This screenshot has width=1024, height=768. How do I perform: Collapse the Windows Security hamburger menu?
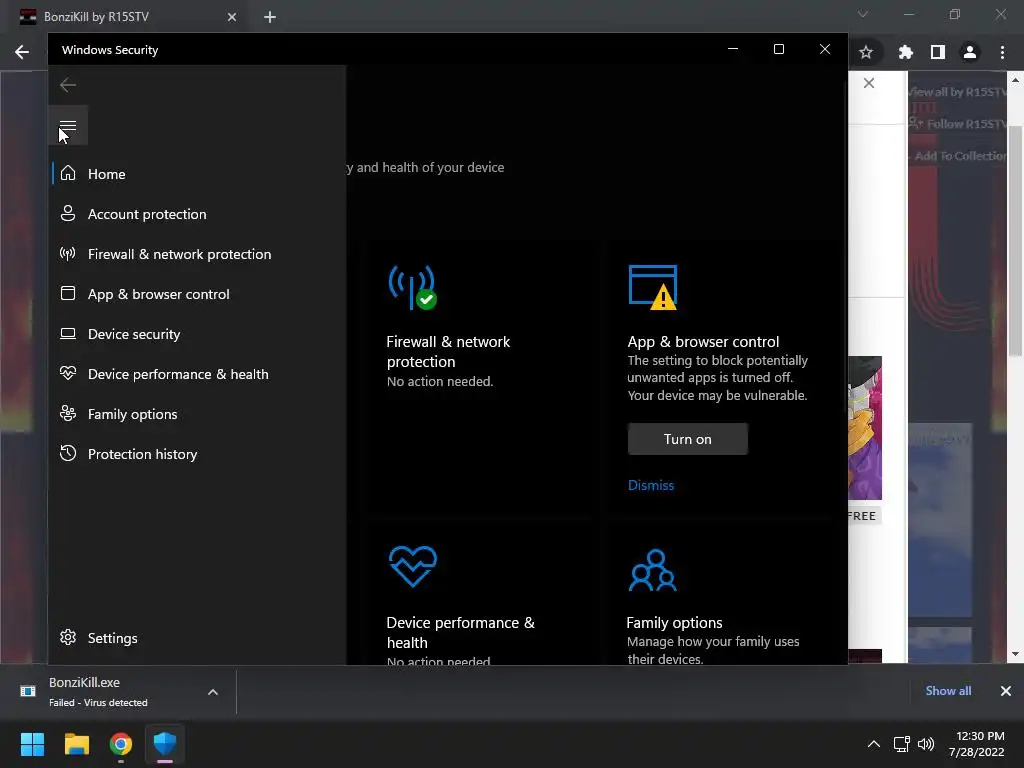click(68, 125)
